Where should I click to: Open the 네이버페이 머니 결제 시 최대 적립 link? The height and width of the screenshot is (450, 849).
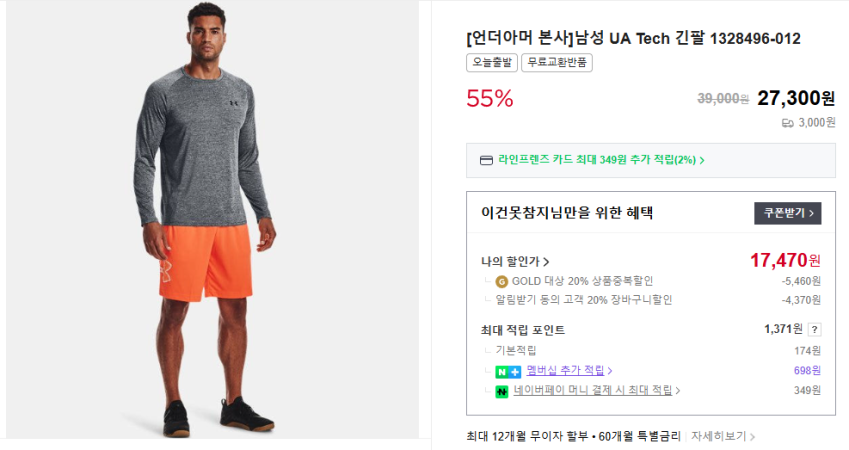coord(597,391)
